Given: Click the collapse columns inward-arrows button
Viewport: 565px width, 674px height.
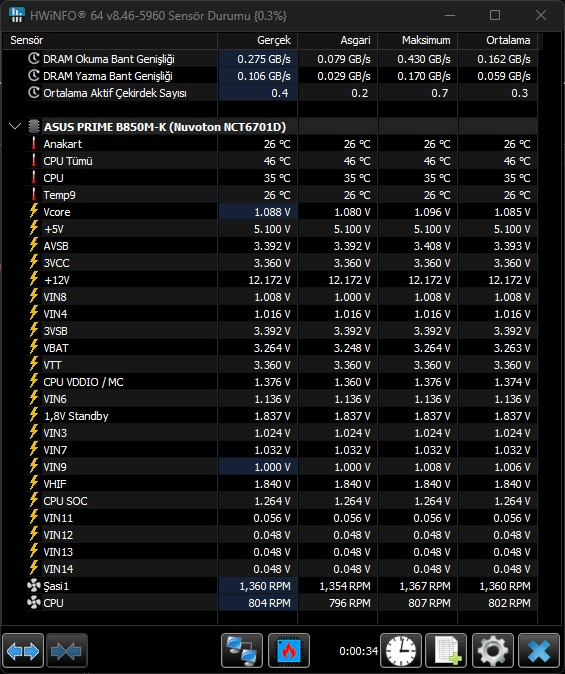Looking at the screenshot, I should (67, 651).
